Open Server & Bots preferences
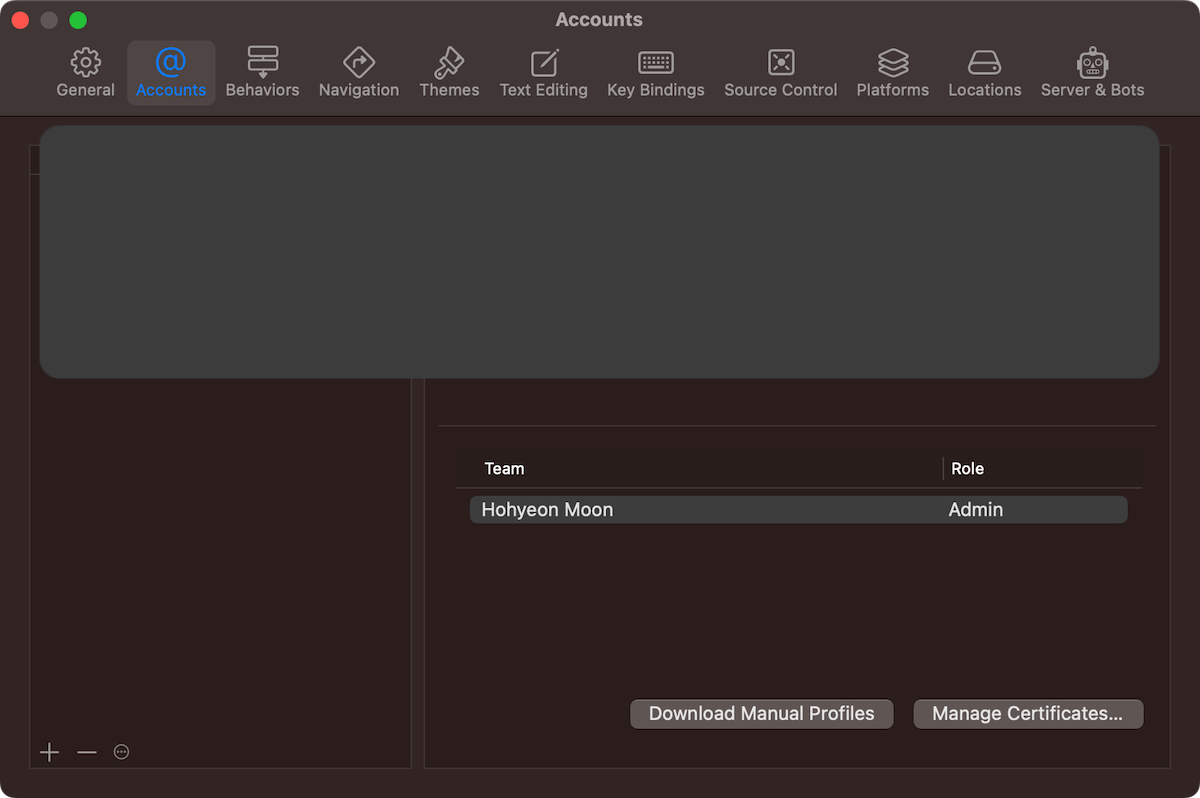The width and height of the screenshot is (1200, 798). 1092,73
